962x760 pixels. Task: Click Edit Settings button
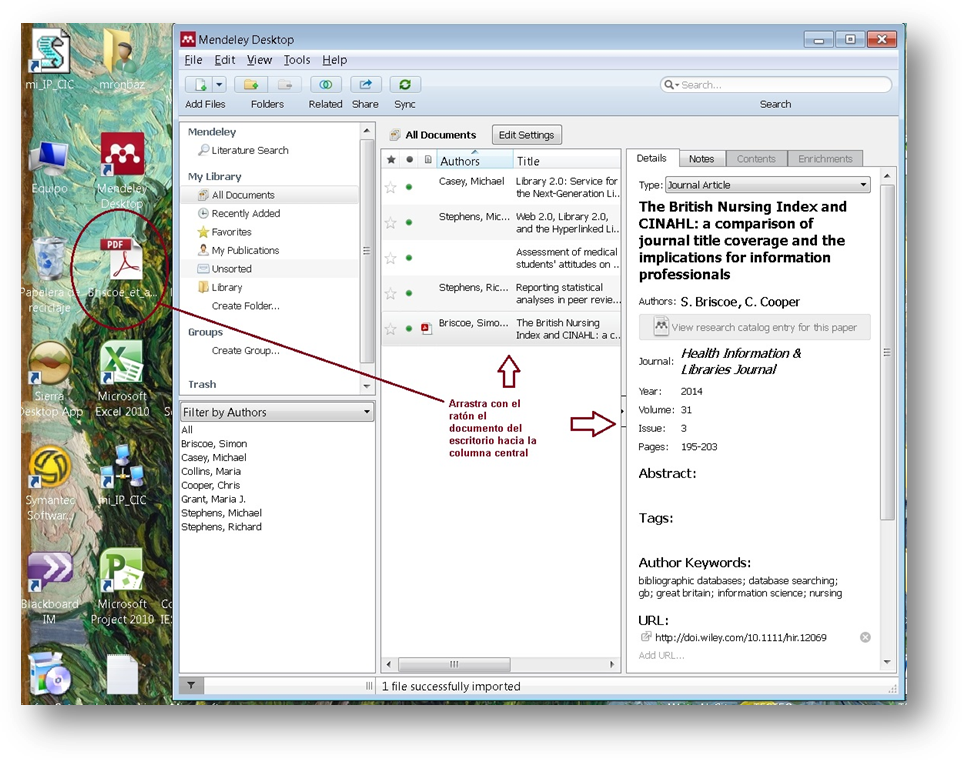[526, 135]
